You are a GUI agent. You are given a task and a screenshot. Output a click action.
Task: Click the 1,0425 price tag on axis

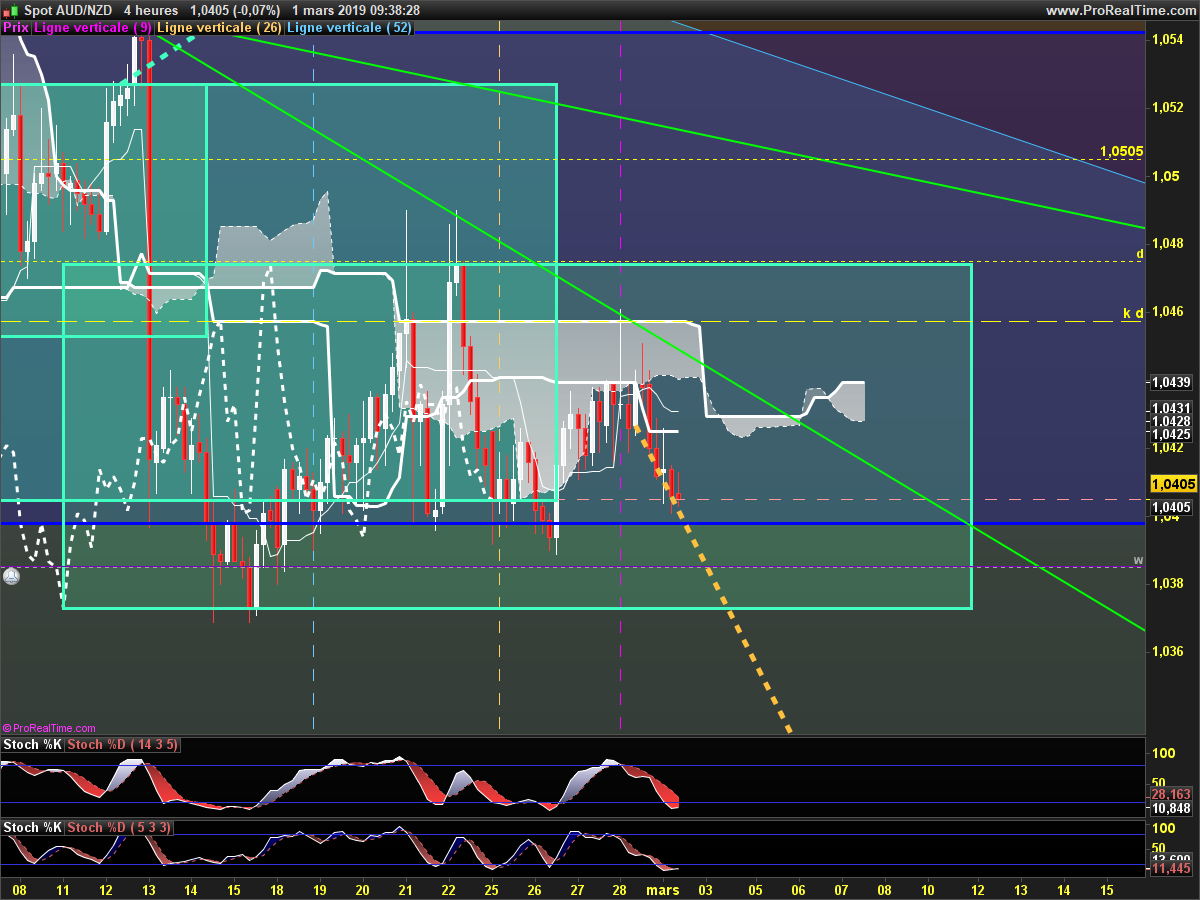click(x=1171, y=434)
